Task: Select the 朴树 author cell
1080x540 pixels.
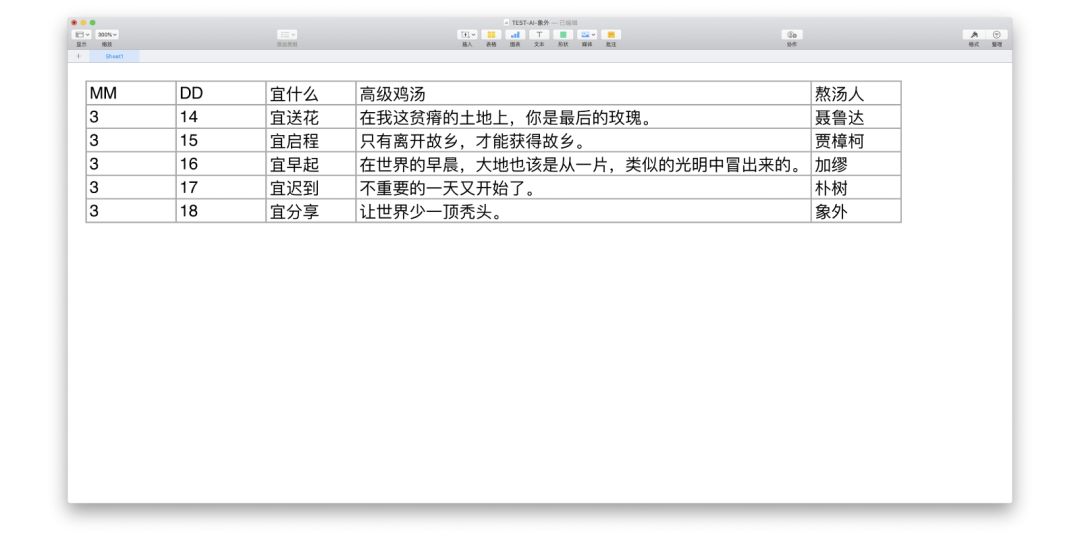Action: (856, 187)
